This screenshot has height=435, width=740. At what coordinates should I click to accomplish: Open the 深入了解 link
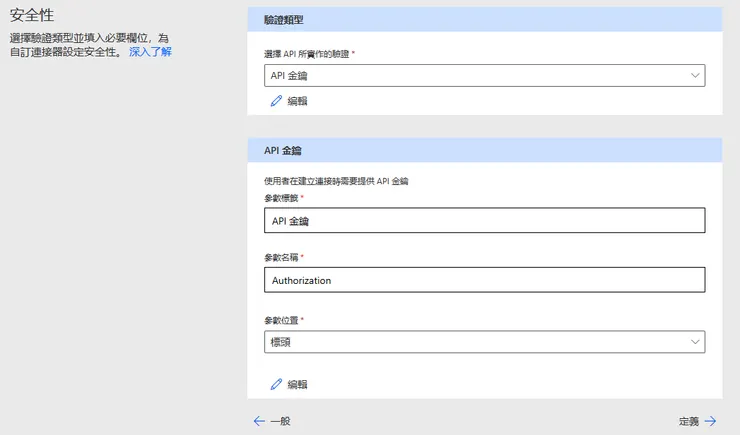pos(150,51)
